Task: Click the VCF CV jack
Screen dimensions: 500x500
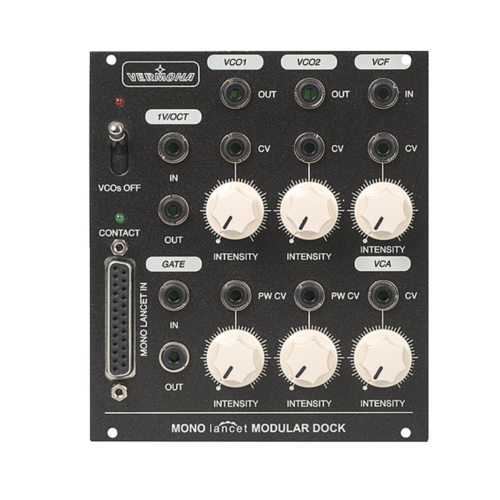Action: tap(383, 148)
